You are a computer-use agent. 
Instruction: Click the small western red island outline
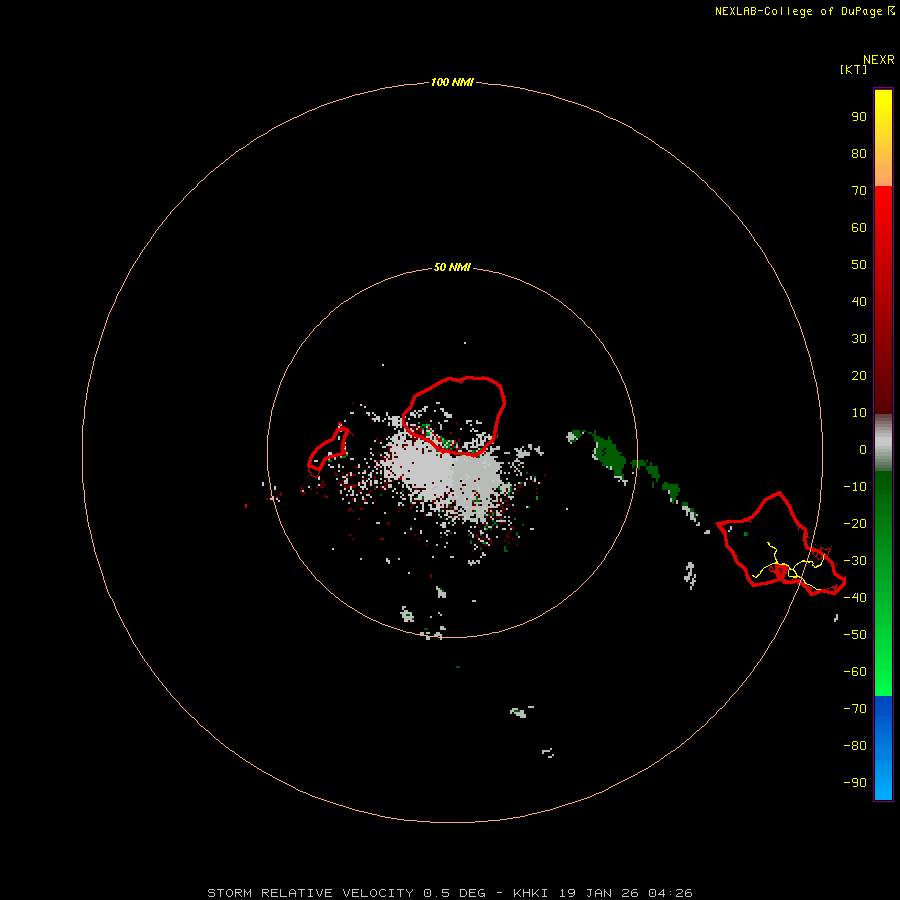click(x=328, y=452)
